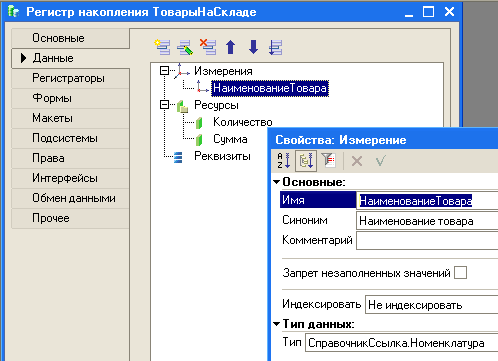Click the Индексировать property label

(321, 304)
